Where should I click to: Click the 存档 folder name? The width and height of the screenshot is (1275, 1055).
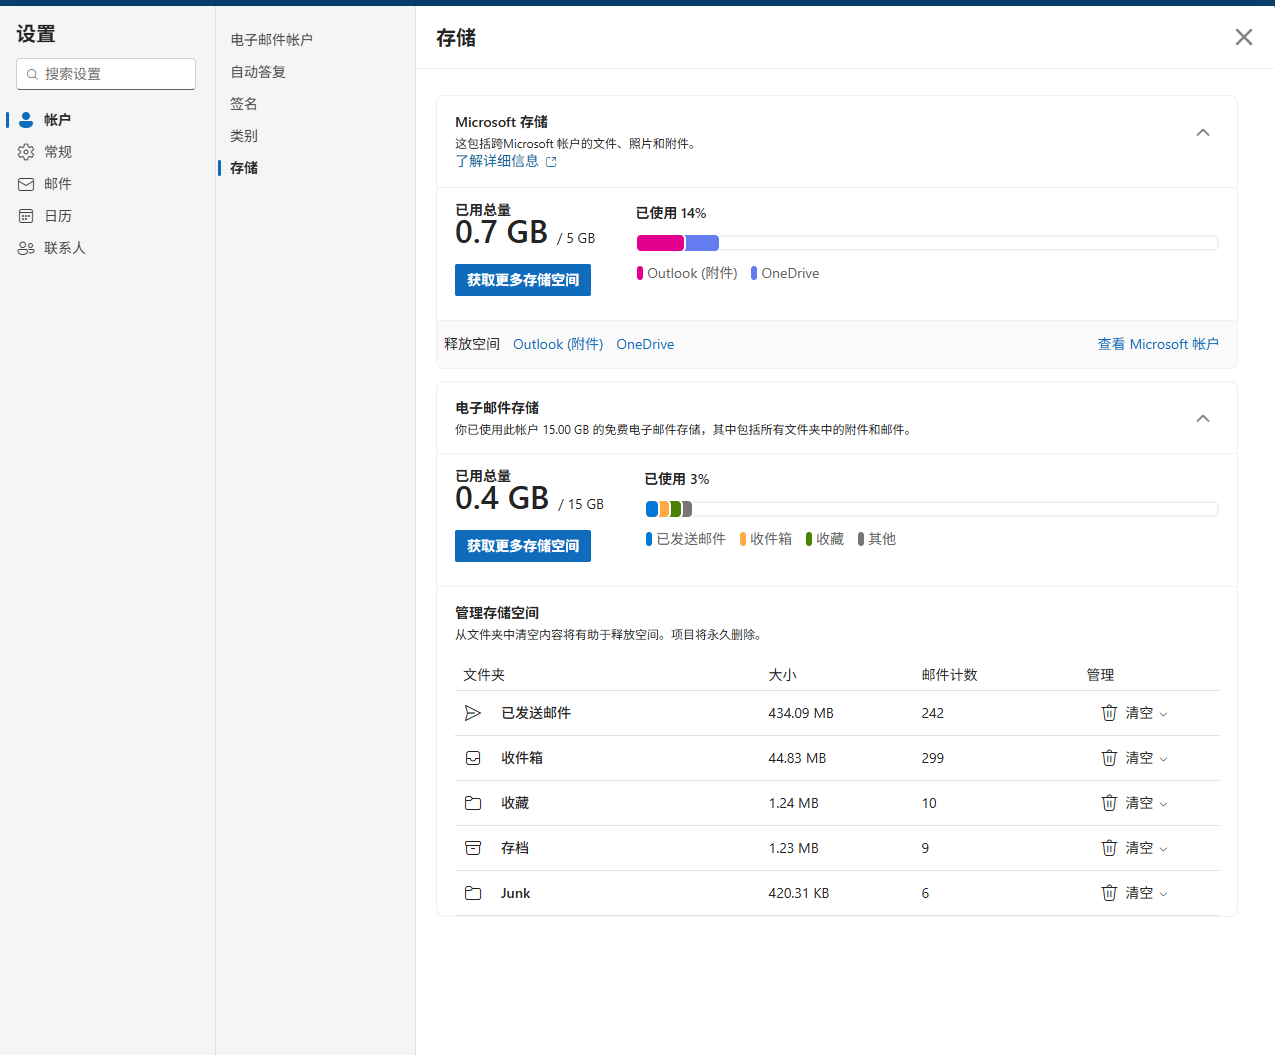click(x=515, y=848)
